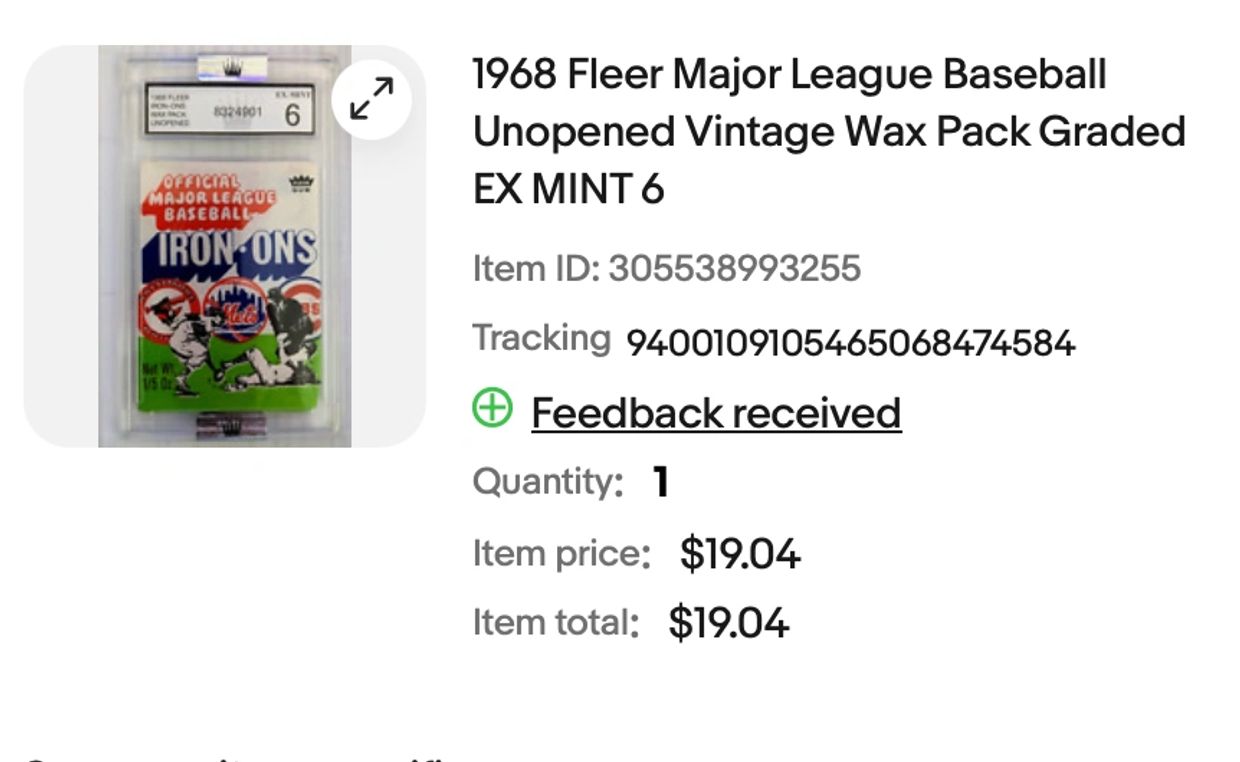Click the Fleer crown logo on the wrapper
Image resolution: width=1240 pixels, height=762 pixels.
click(x=300, y=184)
